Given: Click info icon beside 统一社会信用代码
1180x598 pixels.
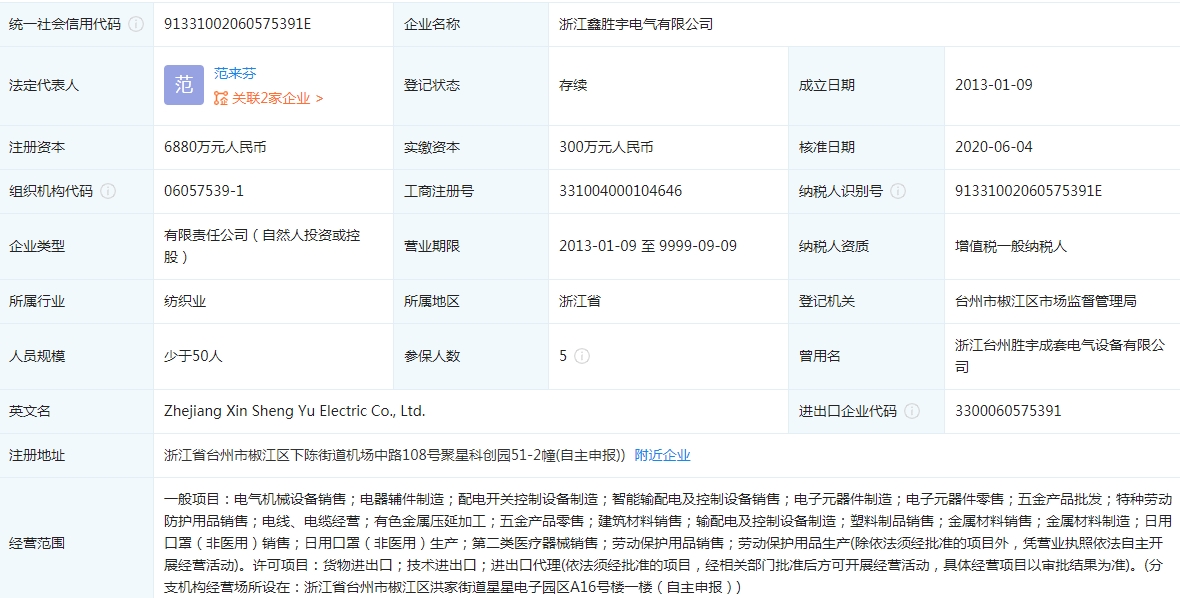Looking at the screenshot, I should (x=136, y=24).
